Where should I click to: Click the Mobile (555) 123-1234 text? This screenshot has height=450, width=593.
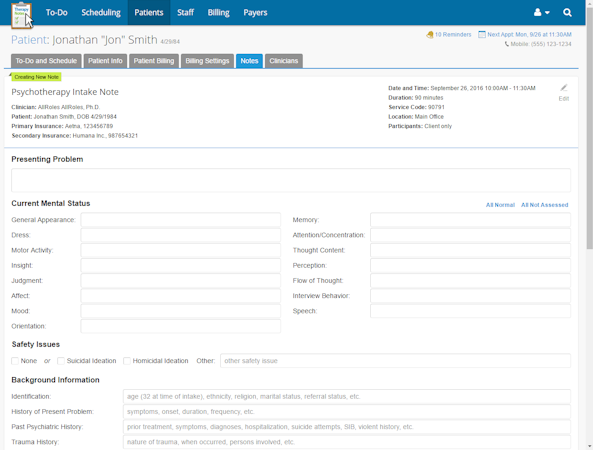click(x=541, y=44)
